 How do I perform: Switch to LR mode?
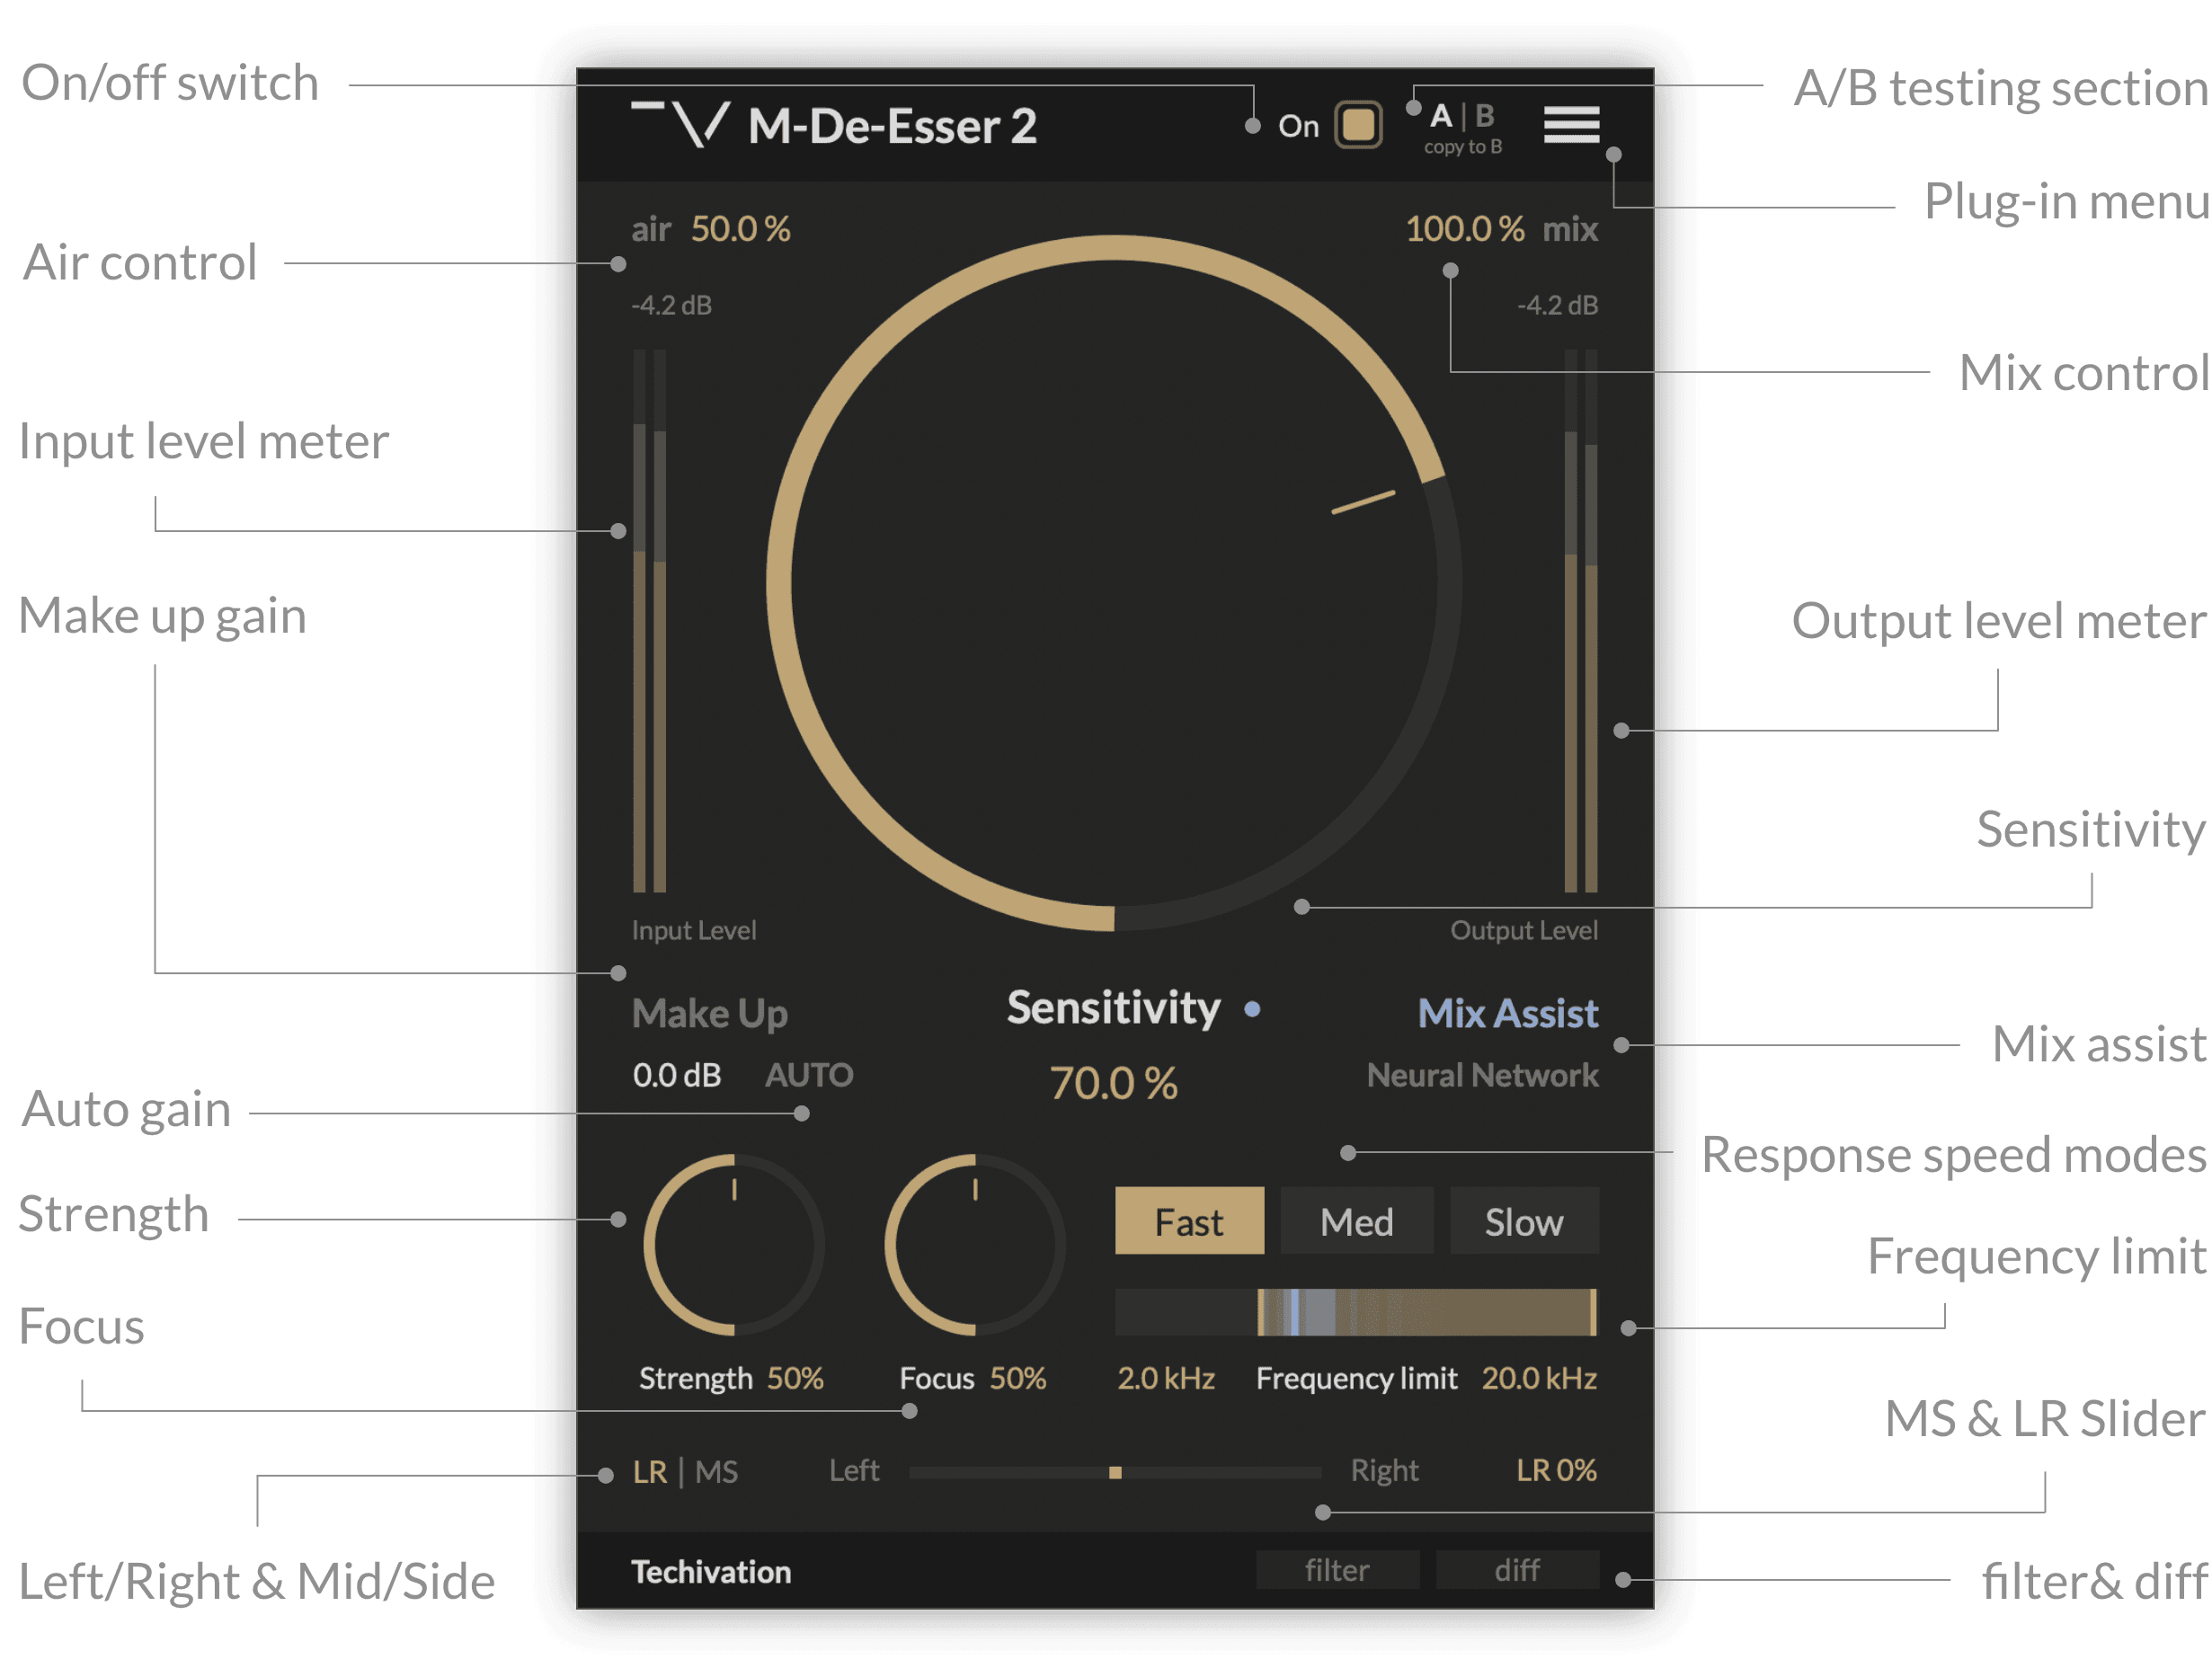pos(649,1472)
